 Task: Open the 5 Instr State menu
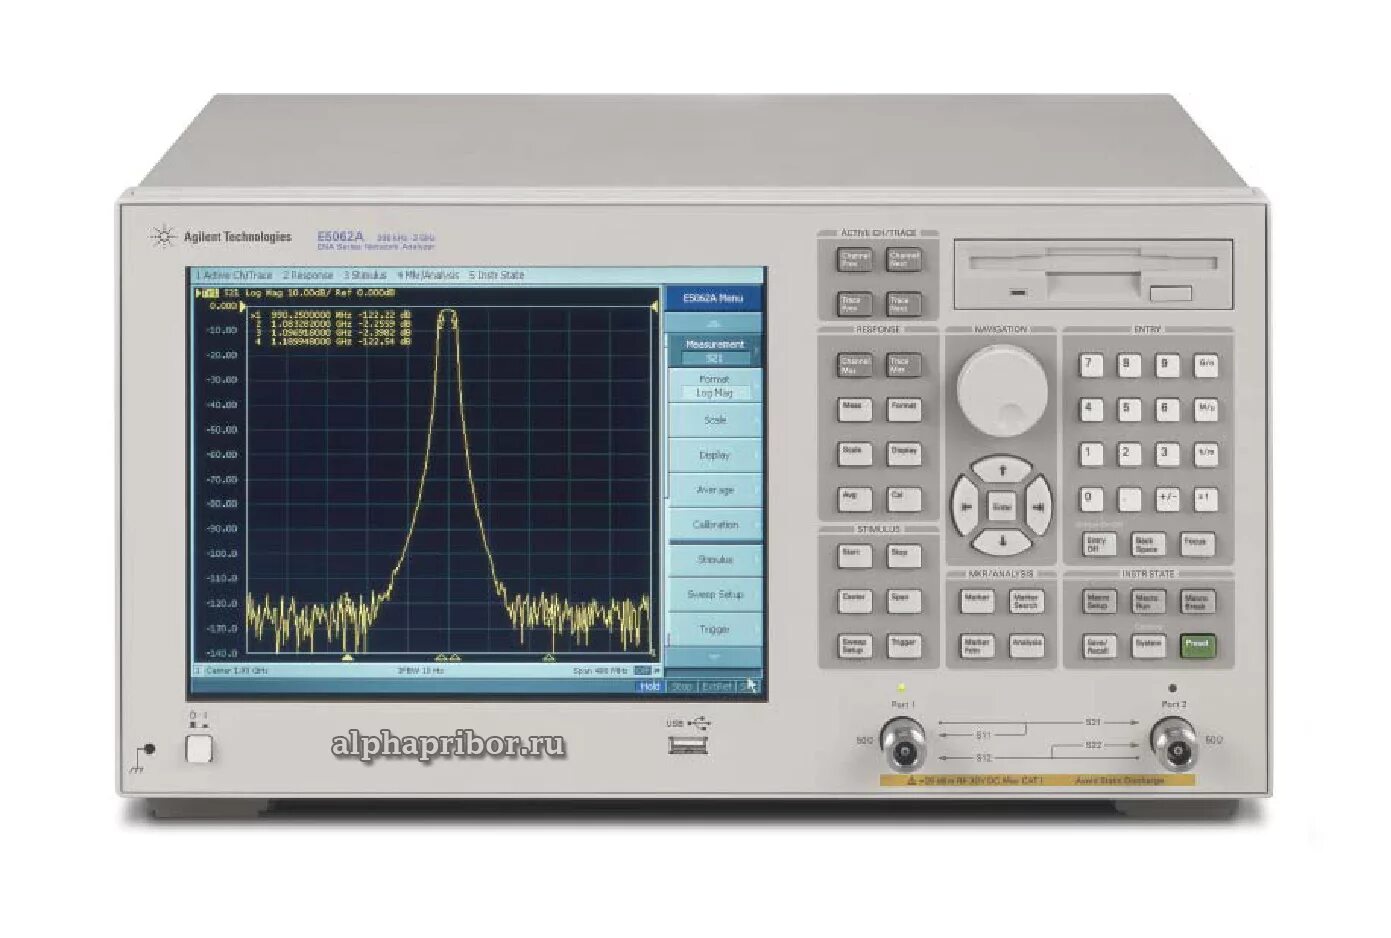click(496, 275)
